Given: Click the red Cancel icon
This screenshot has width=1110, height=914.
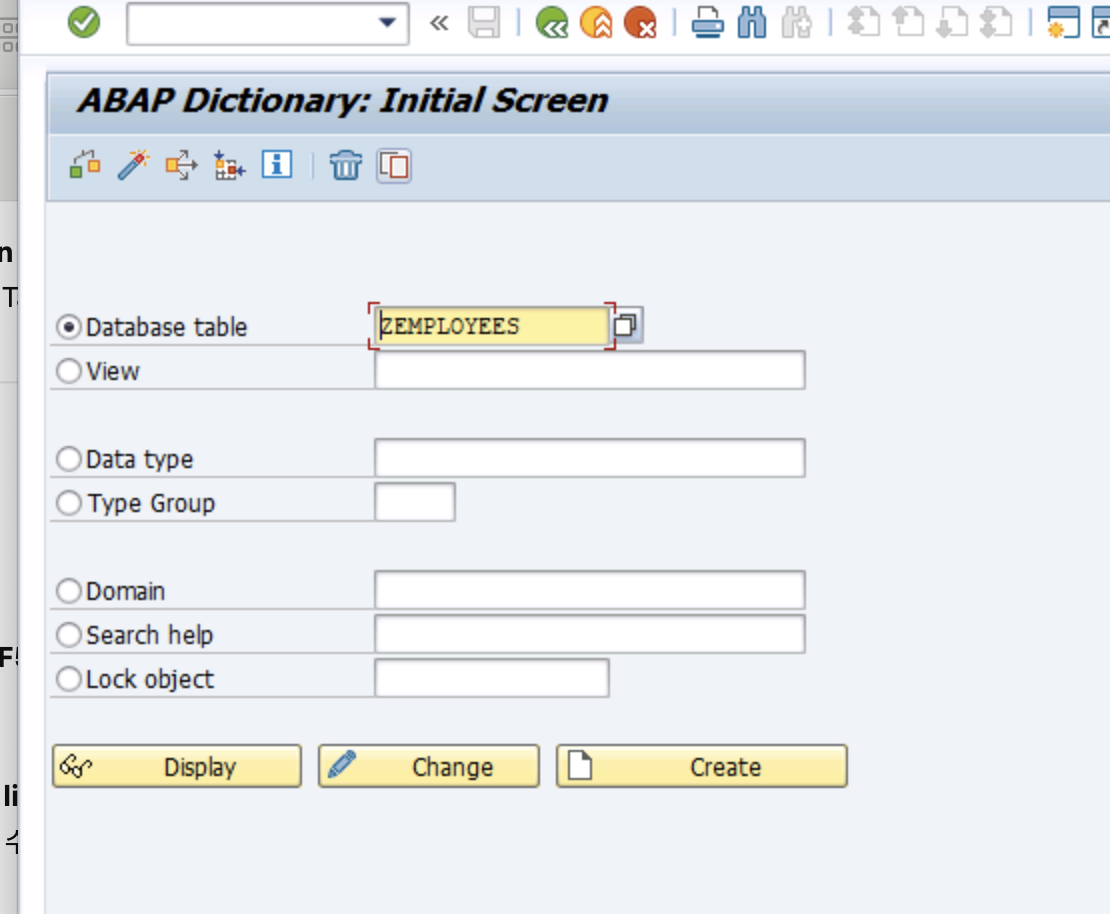Looking at the screenshot, I should click(640, 23).
